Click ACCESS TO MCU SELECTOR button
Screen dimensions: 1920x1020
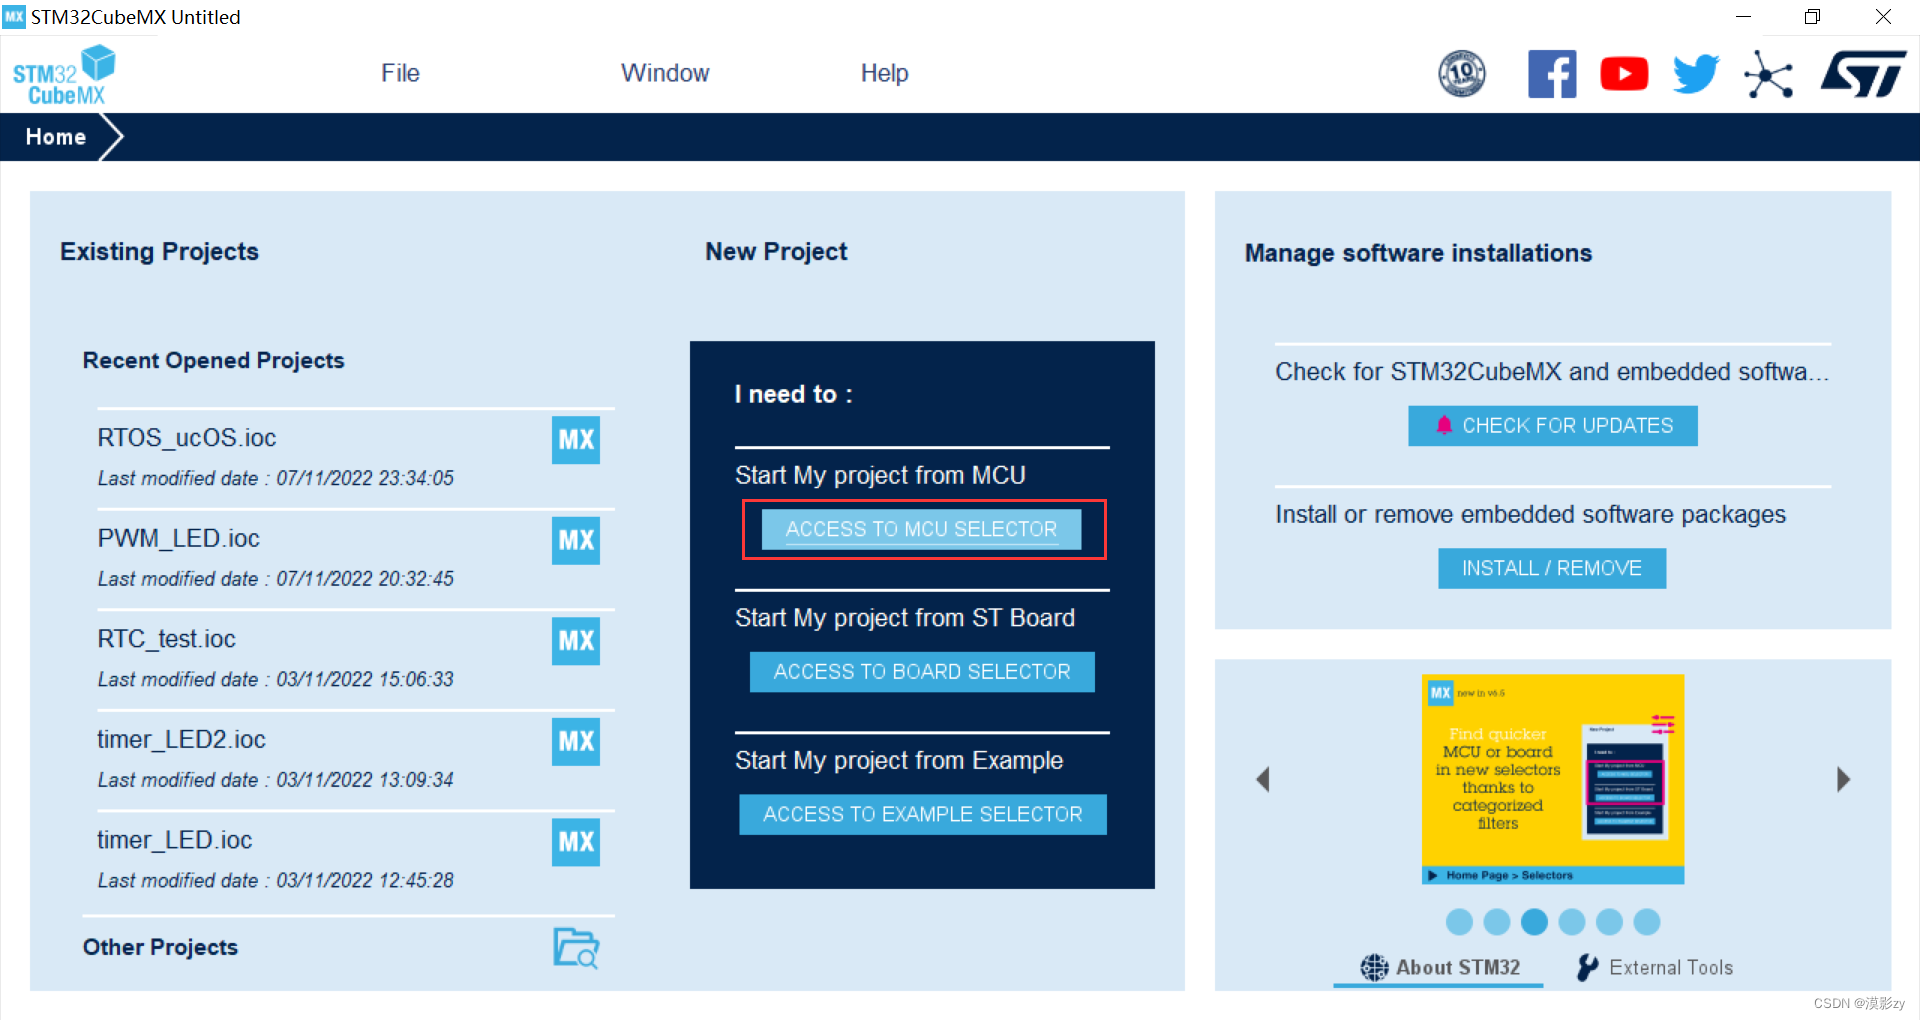(921, 529)
